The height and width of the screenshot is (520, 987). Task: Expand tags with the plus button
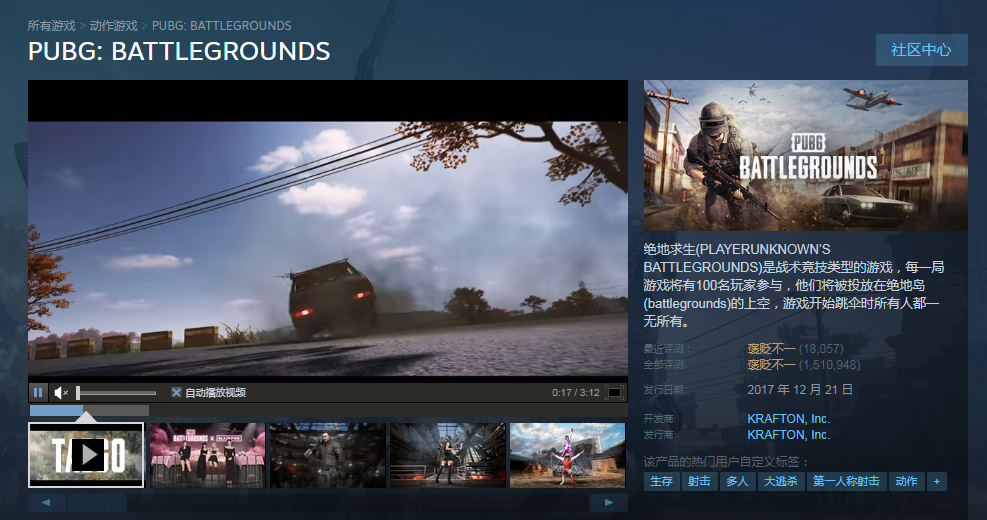pyautogui.click(x=936, y=481)
